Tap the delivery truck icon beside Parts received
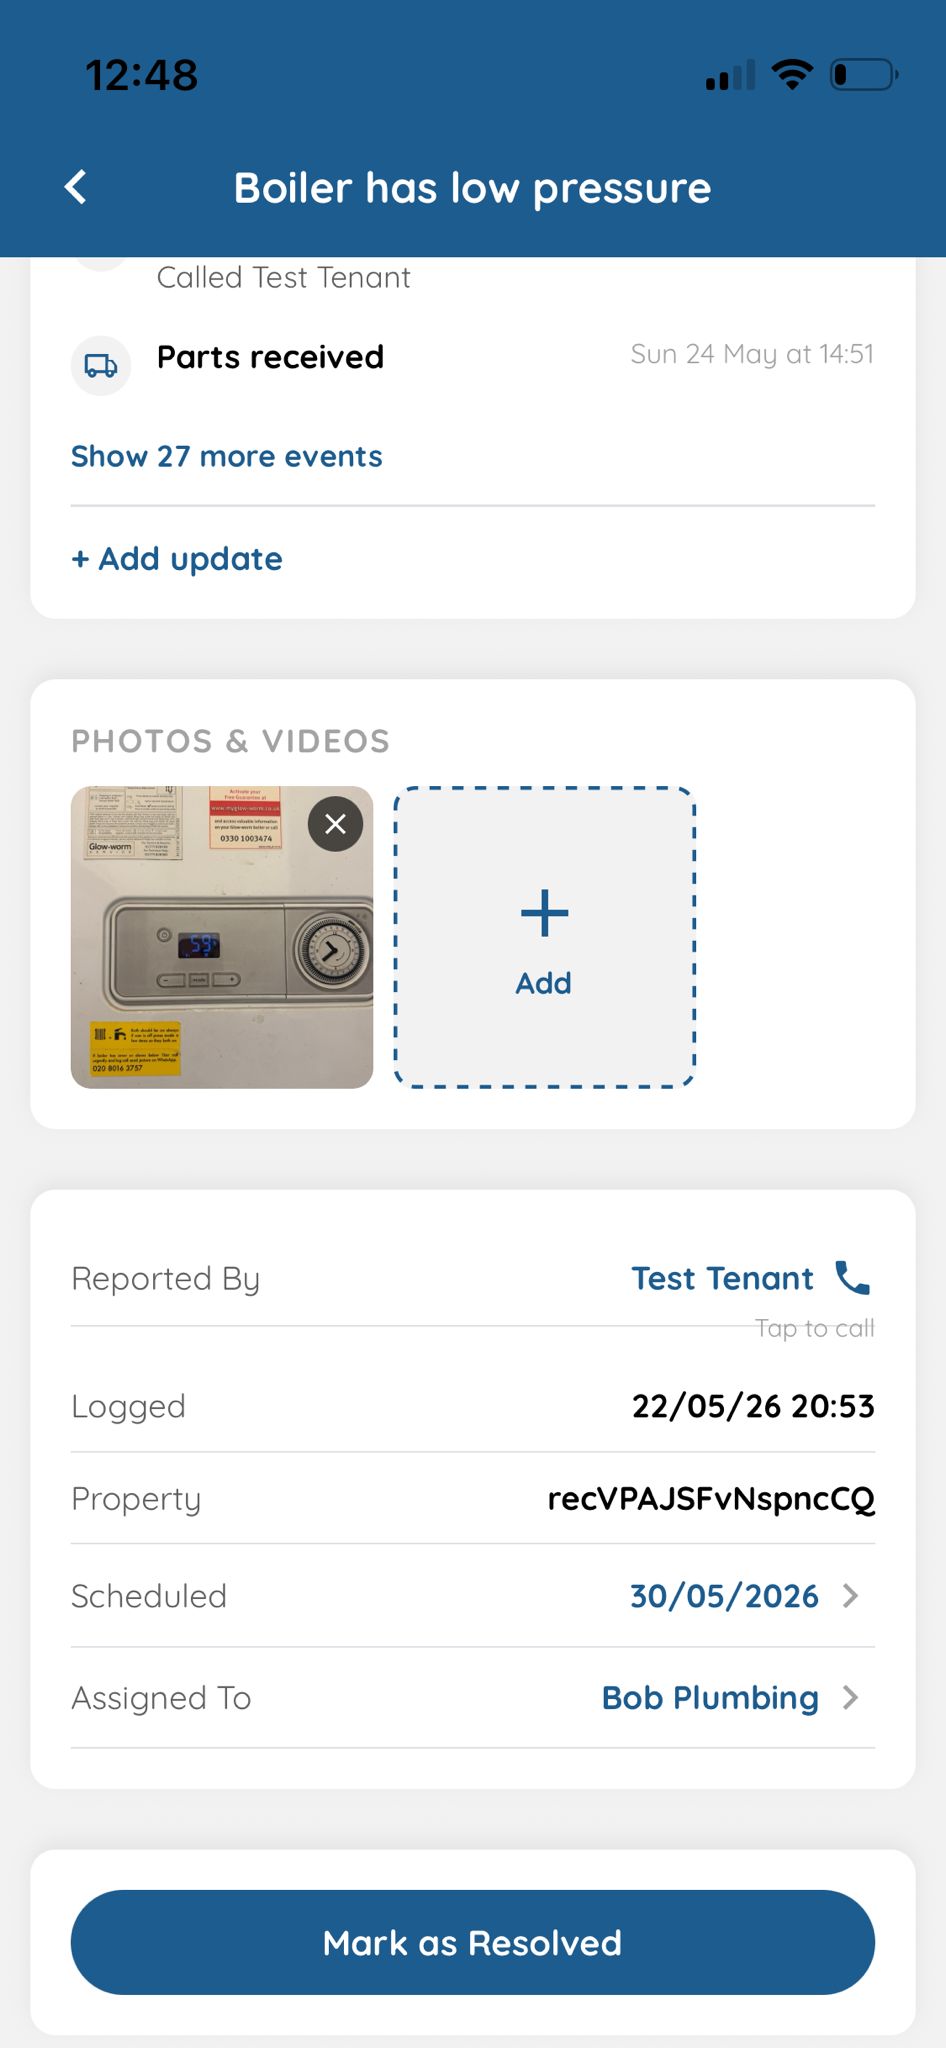Screen dimensions: 946x2048 point(100,365)
